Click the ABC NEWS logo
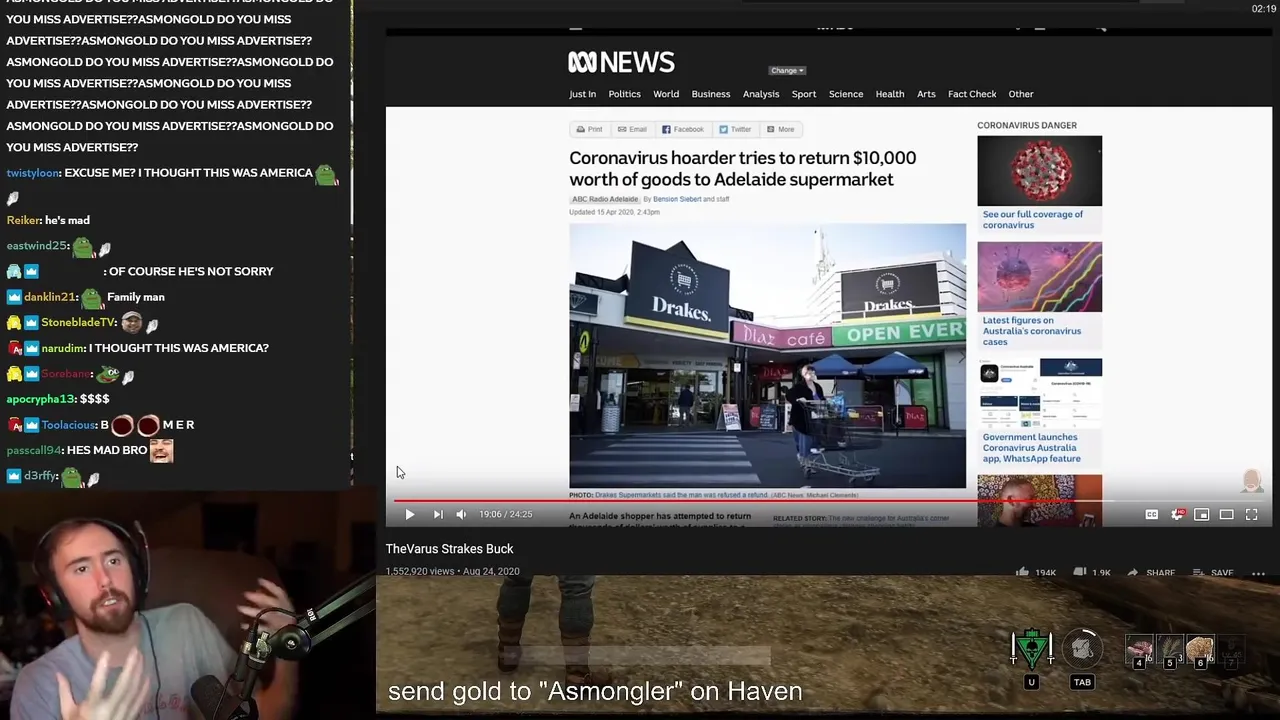The image size is (1280, 720). [621, 62]
